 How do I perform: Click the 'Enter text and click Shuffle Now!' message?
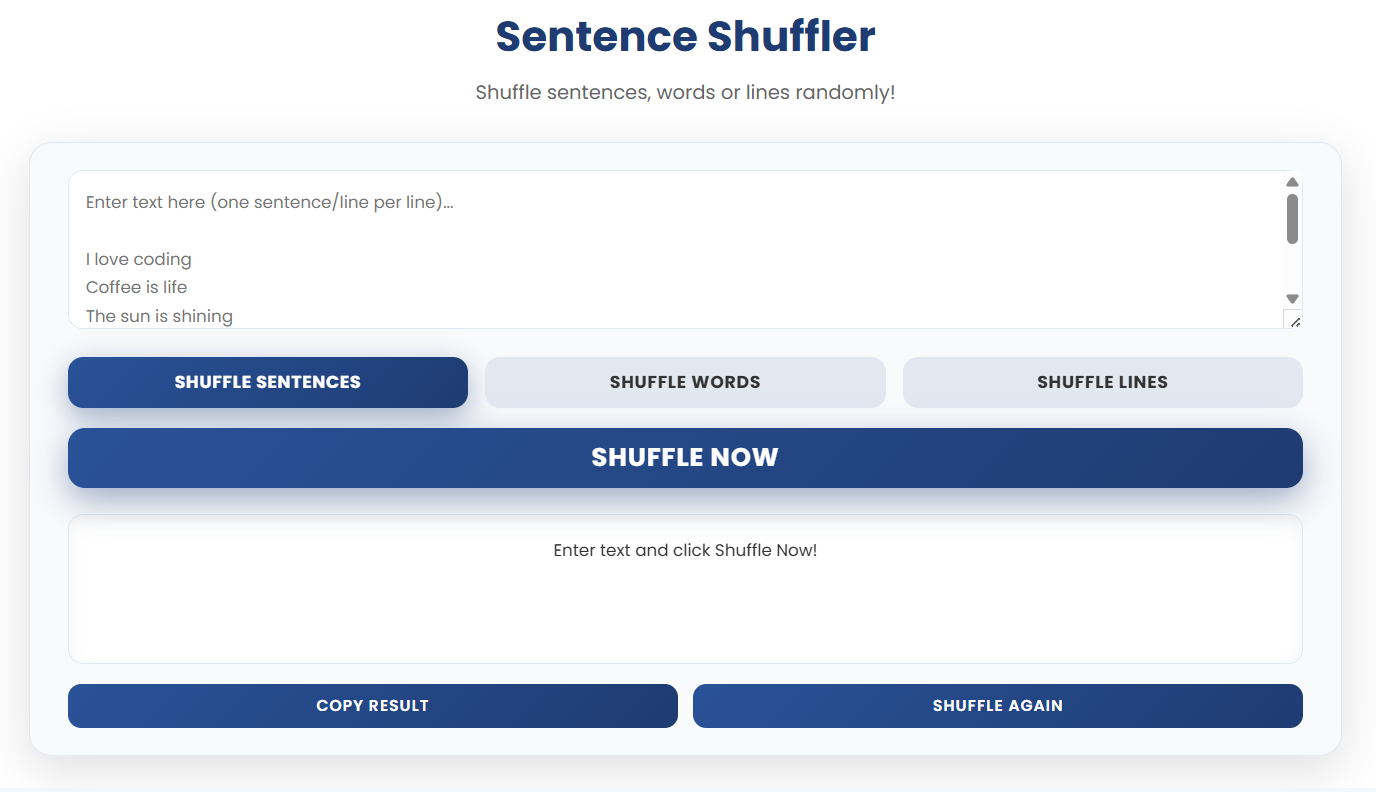coord(685,550)
